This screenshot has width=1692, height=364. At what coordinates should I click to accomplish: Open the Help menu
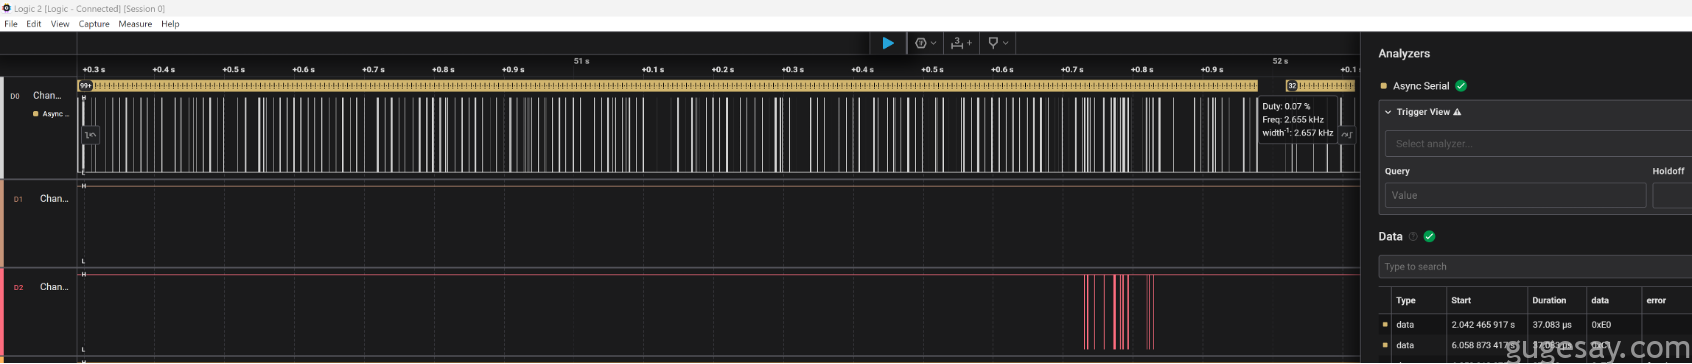pos(170,24)
